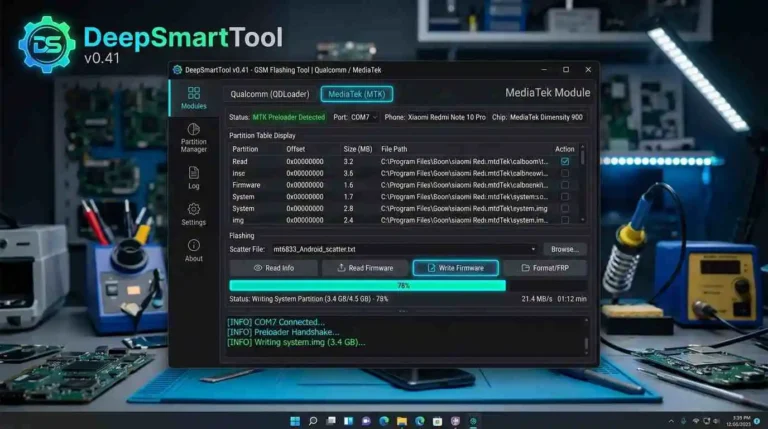The height and width of the screenshot is (429, 768).
Task: Click the File Path column header
Action: pos(394,149)
